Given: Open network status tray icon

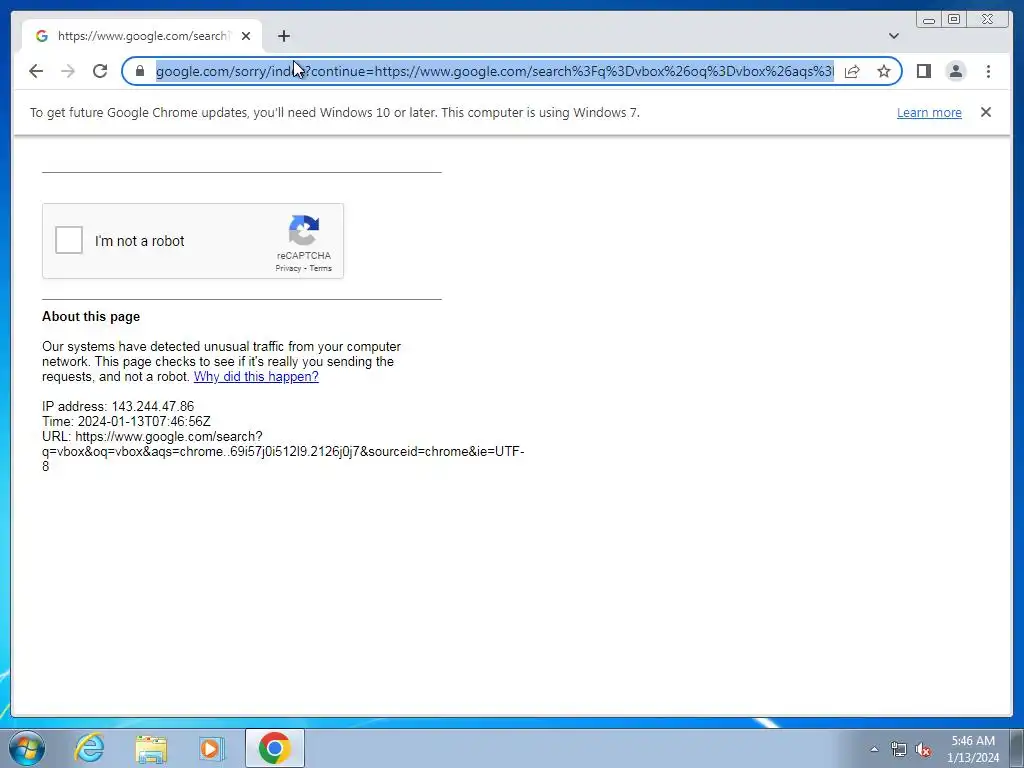Looking at the screenshot, I should click(899, 750).
